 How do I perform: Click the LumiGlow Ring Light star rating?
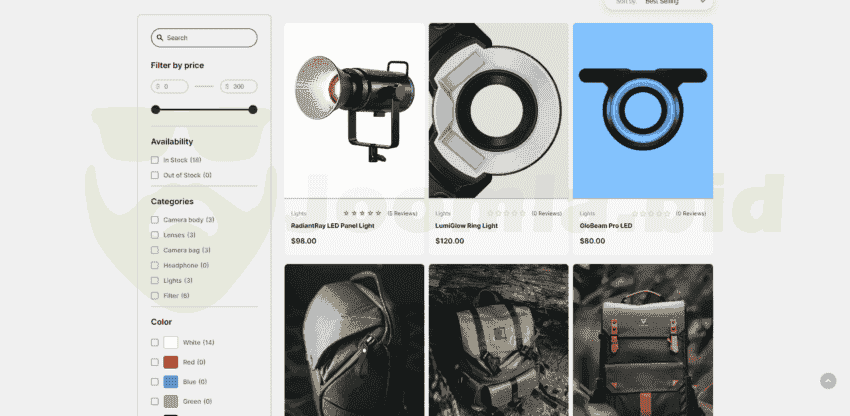pyautogui.click(x=507, y=213)
